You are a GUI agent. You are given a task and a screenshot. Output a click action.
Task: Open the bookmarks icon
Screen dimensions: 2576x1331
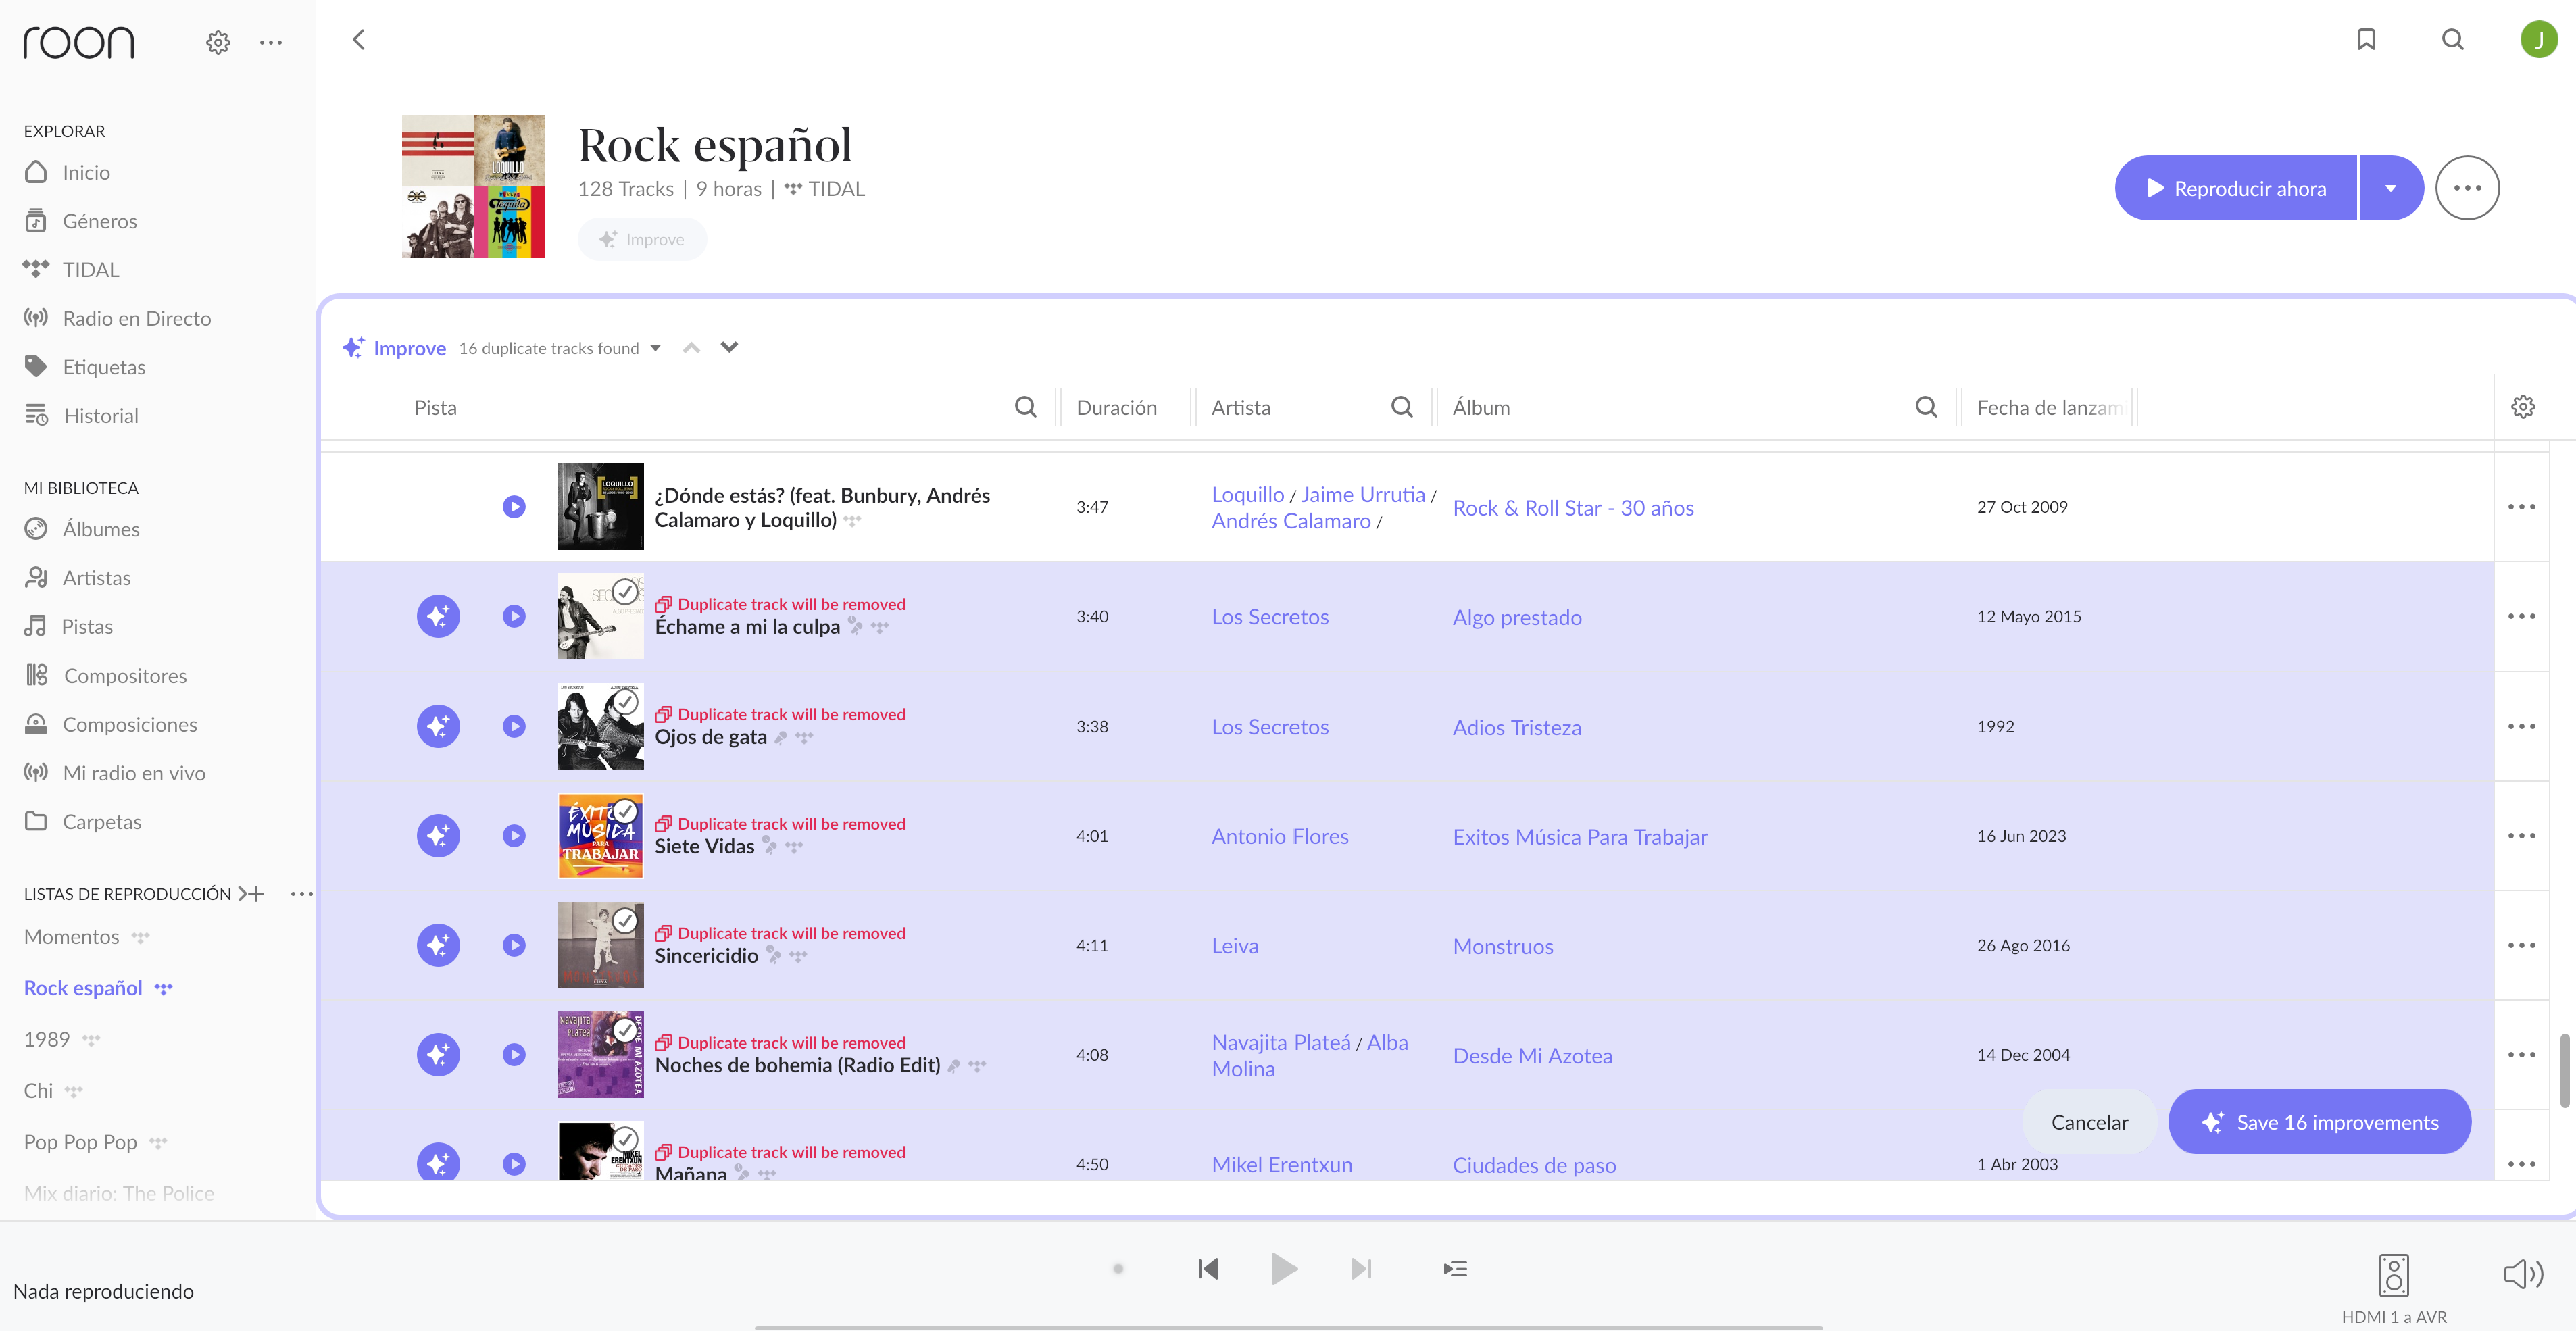click(2366, 39)
